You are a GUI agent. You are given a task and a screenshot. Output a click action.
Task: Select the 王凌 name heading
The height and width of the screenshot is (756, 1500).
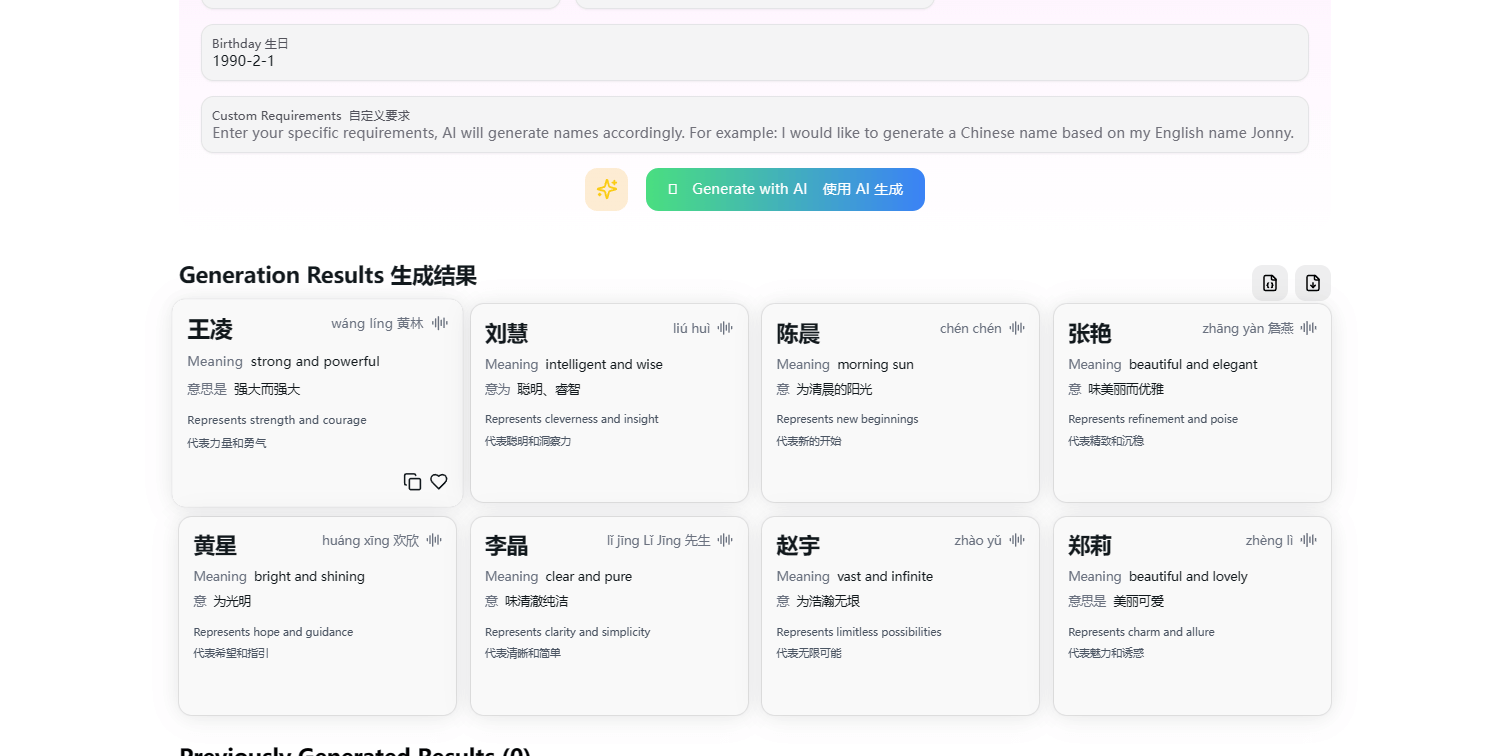210,329
